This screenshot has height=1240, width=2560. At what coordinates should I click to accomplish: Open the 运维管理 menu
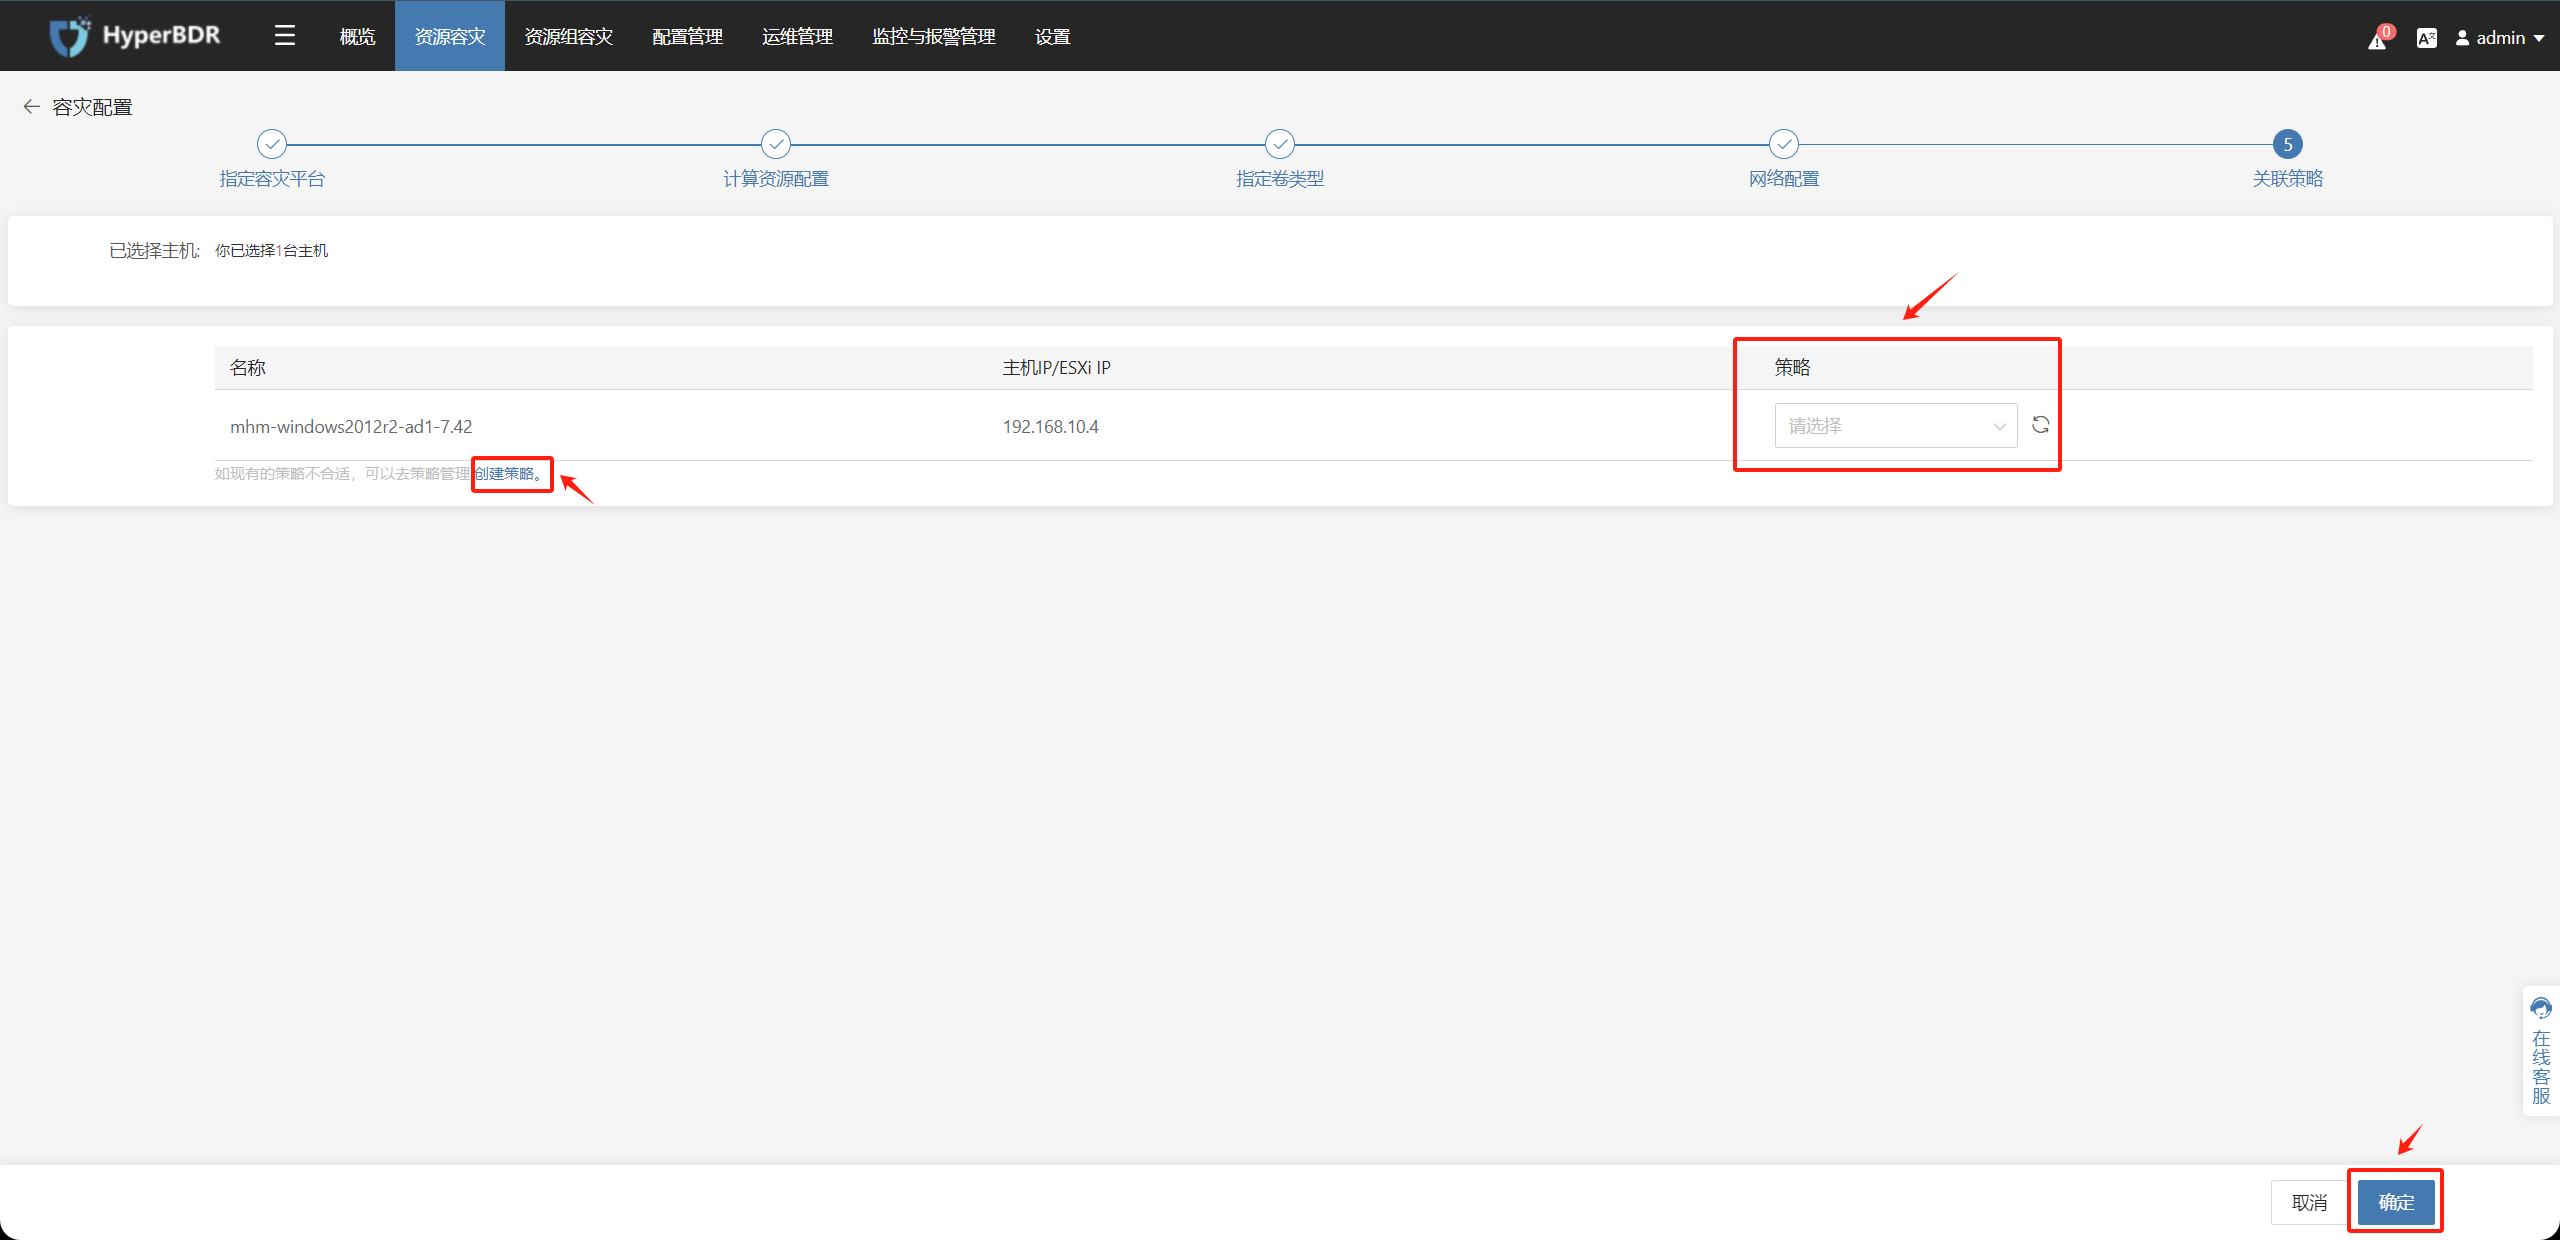pos(797,37)
